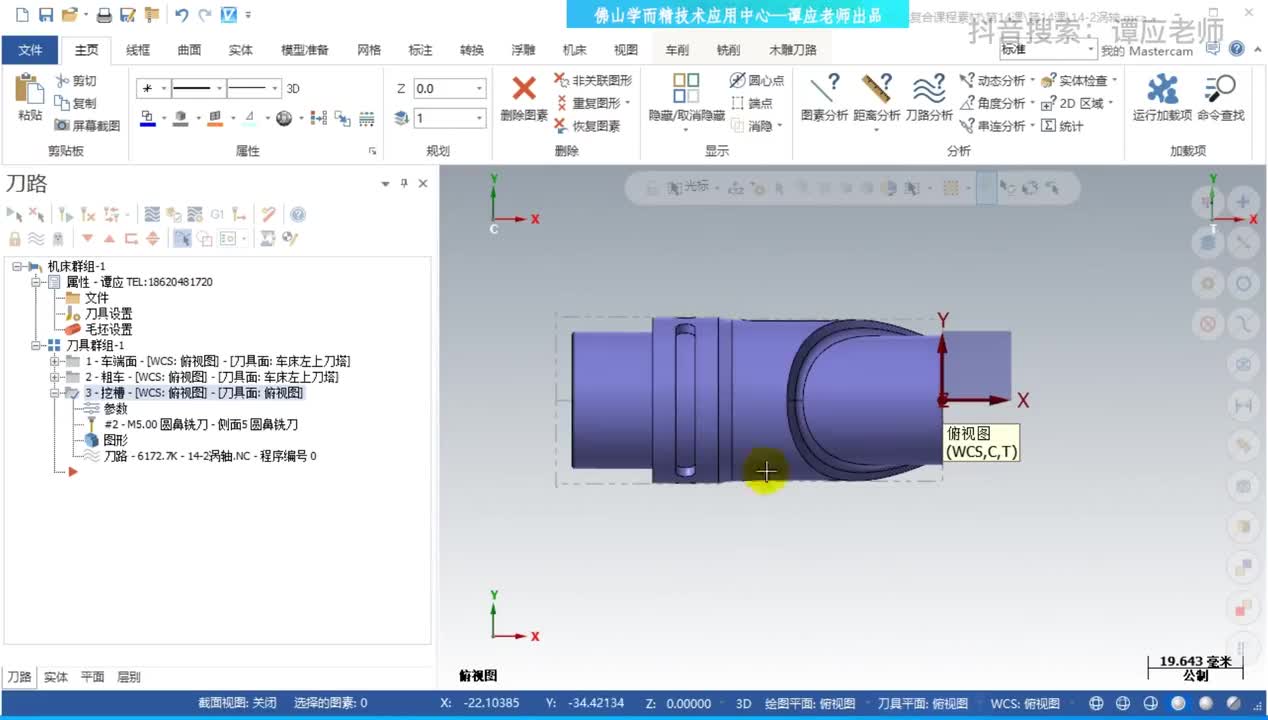
Task: Click the 统计 statistics icon
Action: [x=1048, y=126]
